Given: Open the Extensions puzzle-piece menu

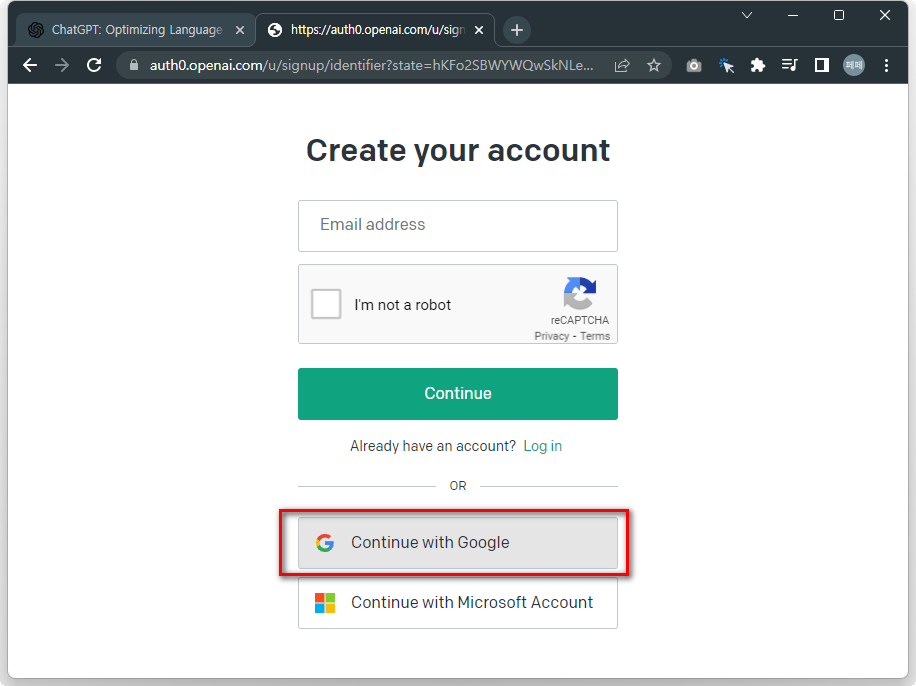Looking at the screenshot, I should pos(758,65).
